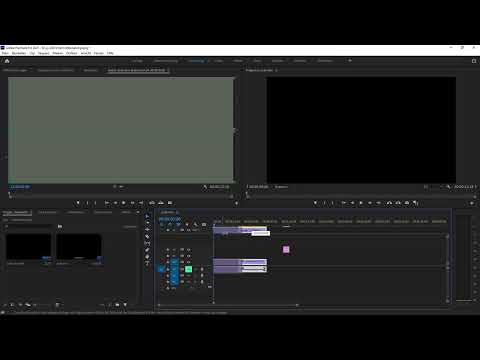The image size is (480, 360).
Task: Click the Source monitor blue timecode
Action: (20, 187)
